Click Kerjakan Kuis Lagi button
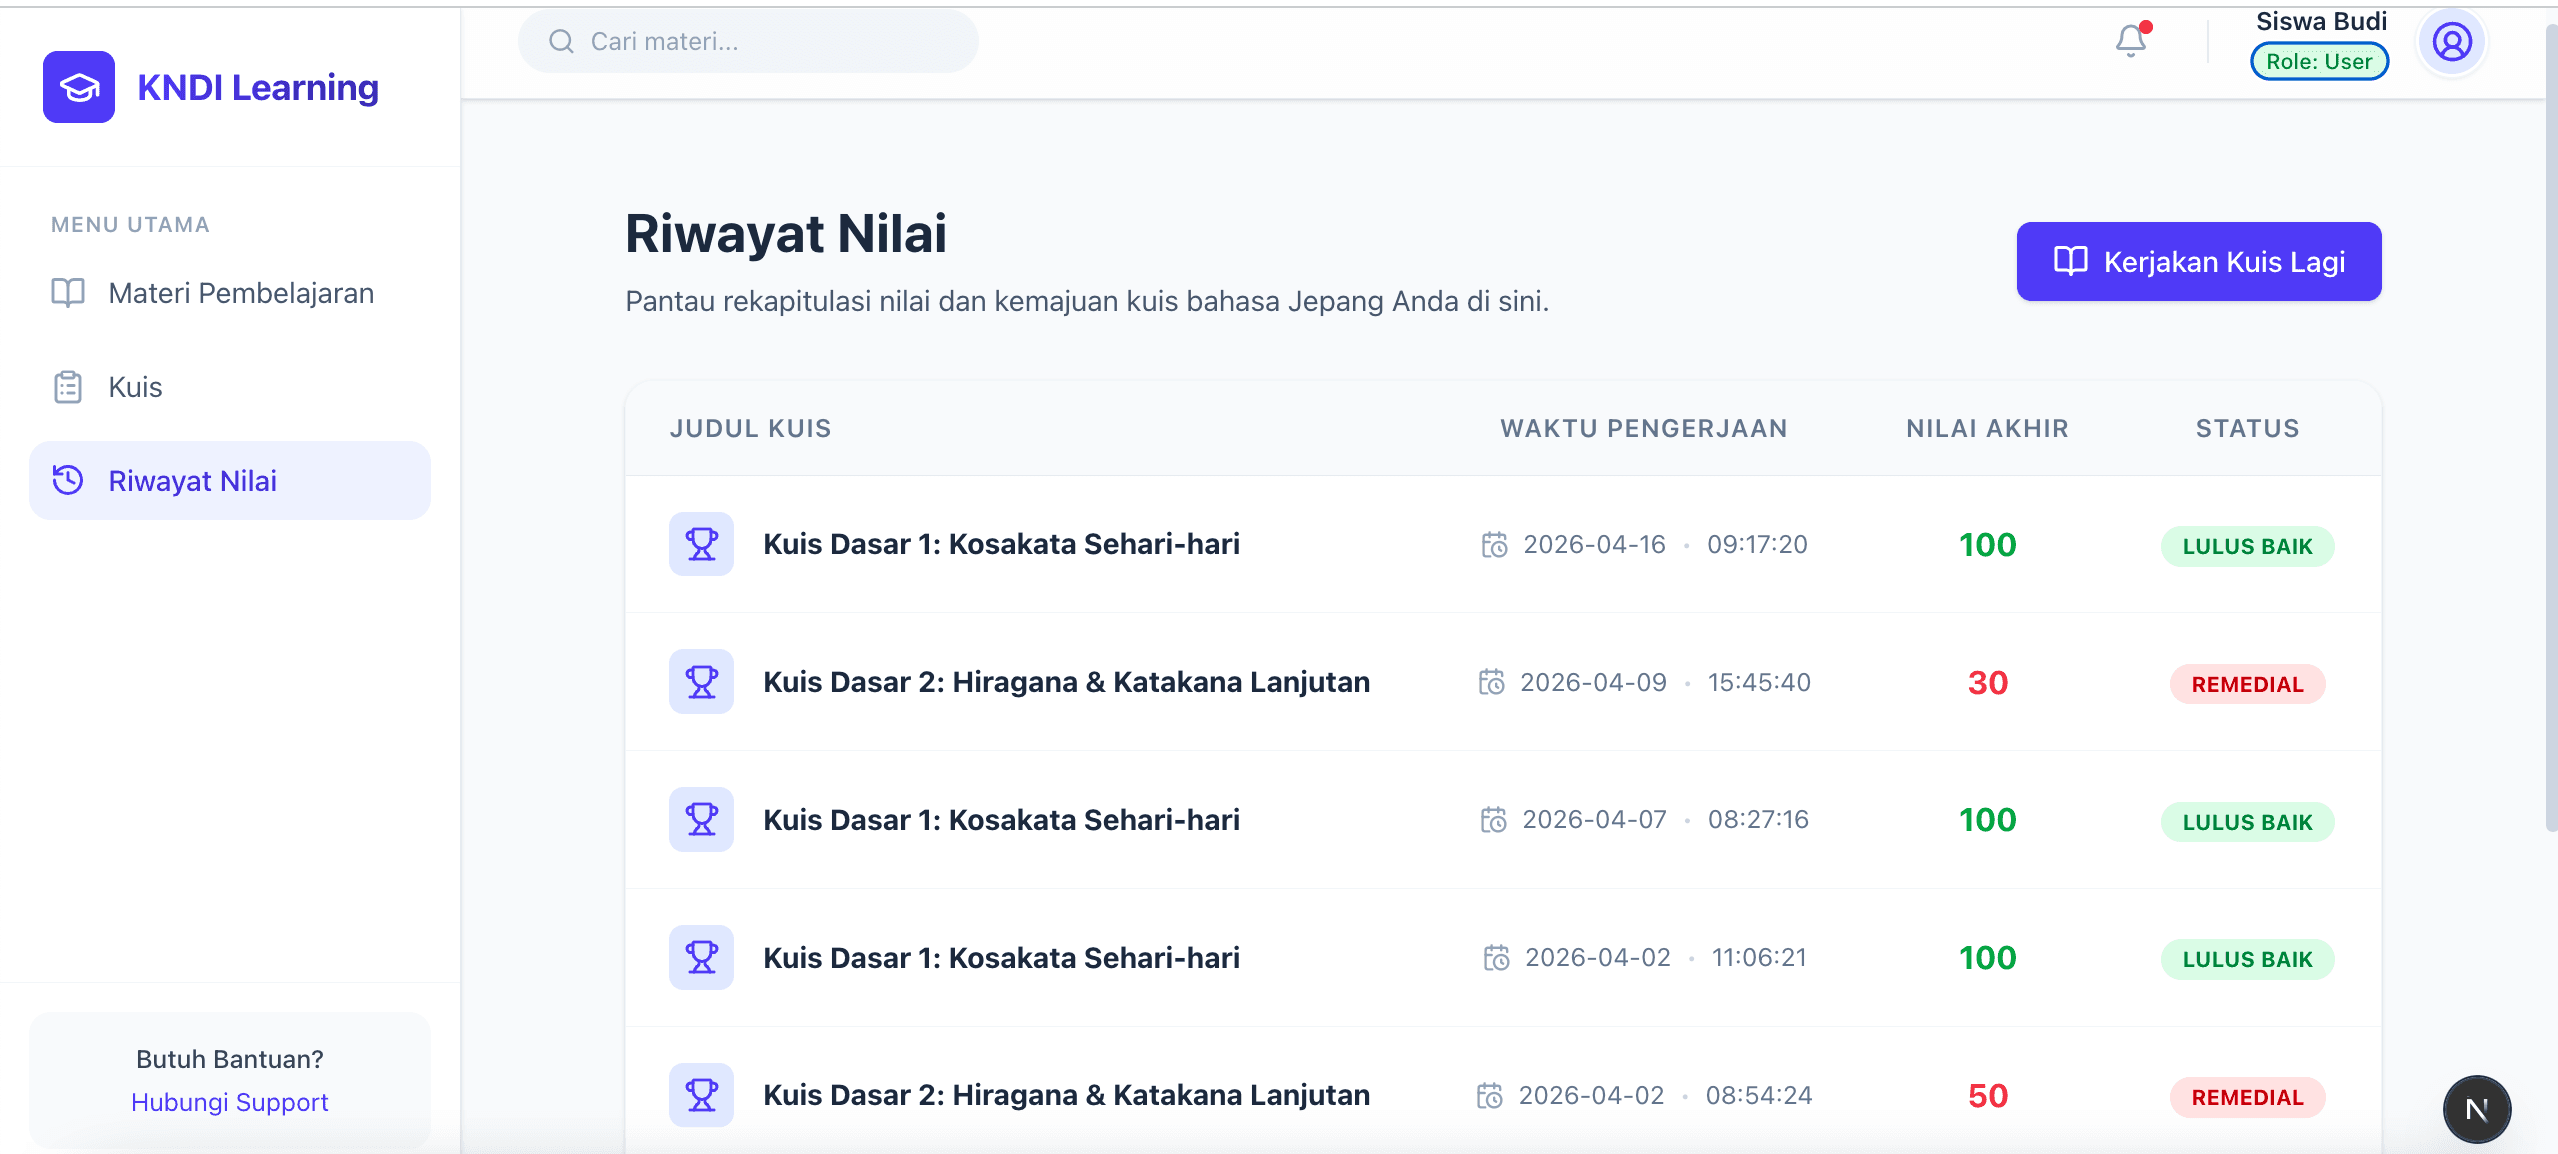This screenshot has height=1154, width=2558. (x=2199, y=261)
